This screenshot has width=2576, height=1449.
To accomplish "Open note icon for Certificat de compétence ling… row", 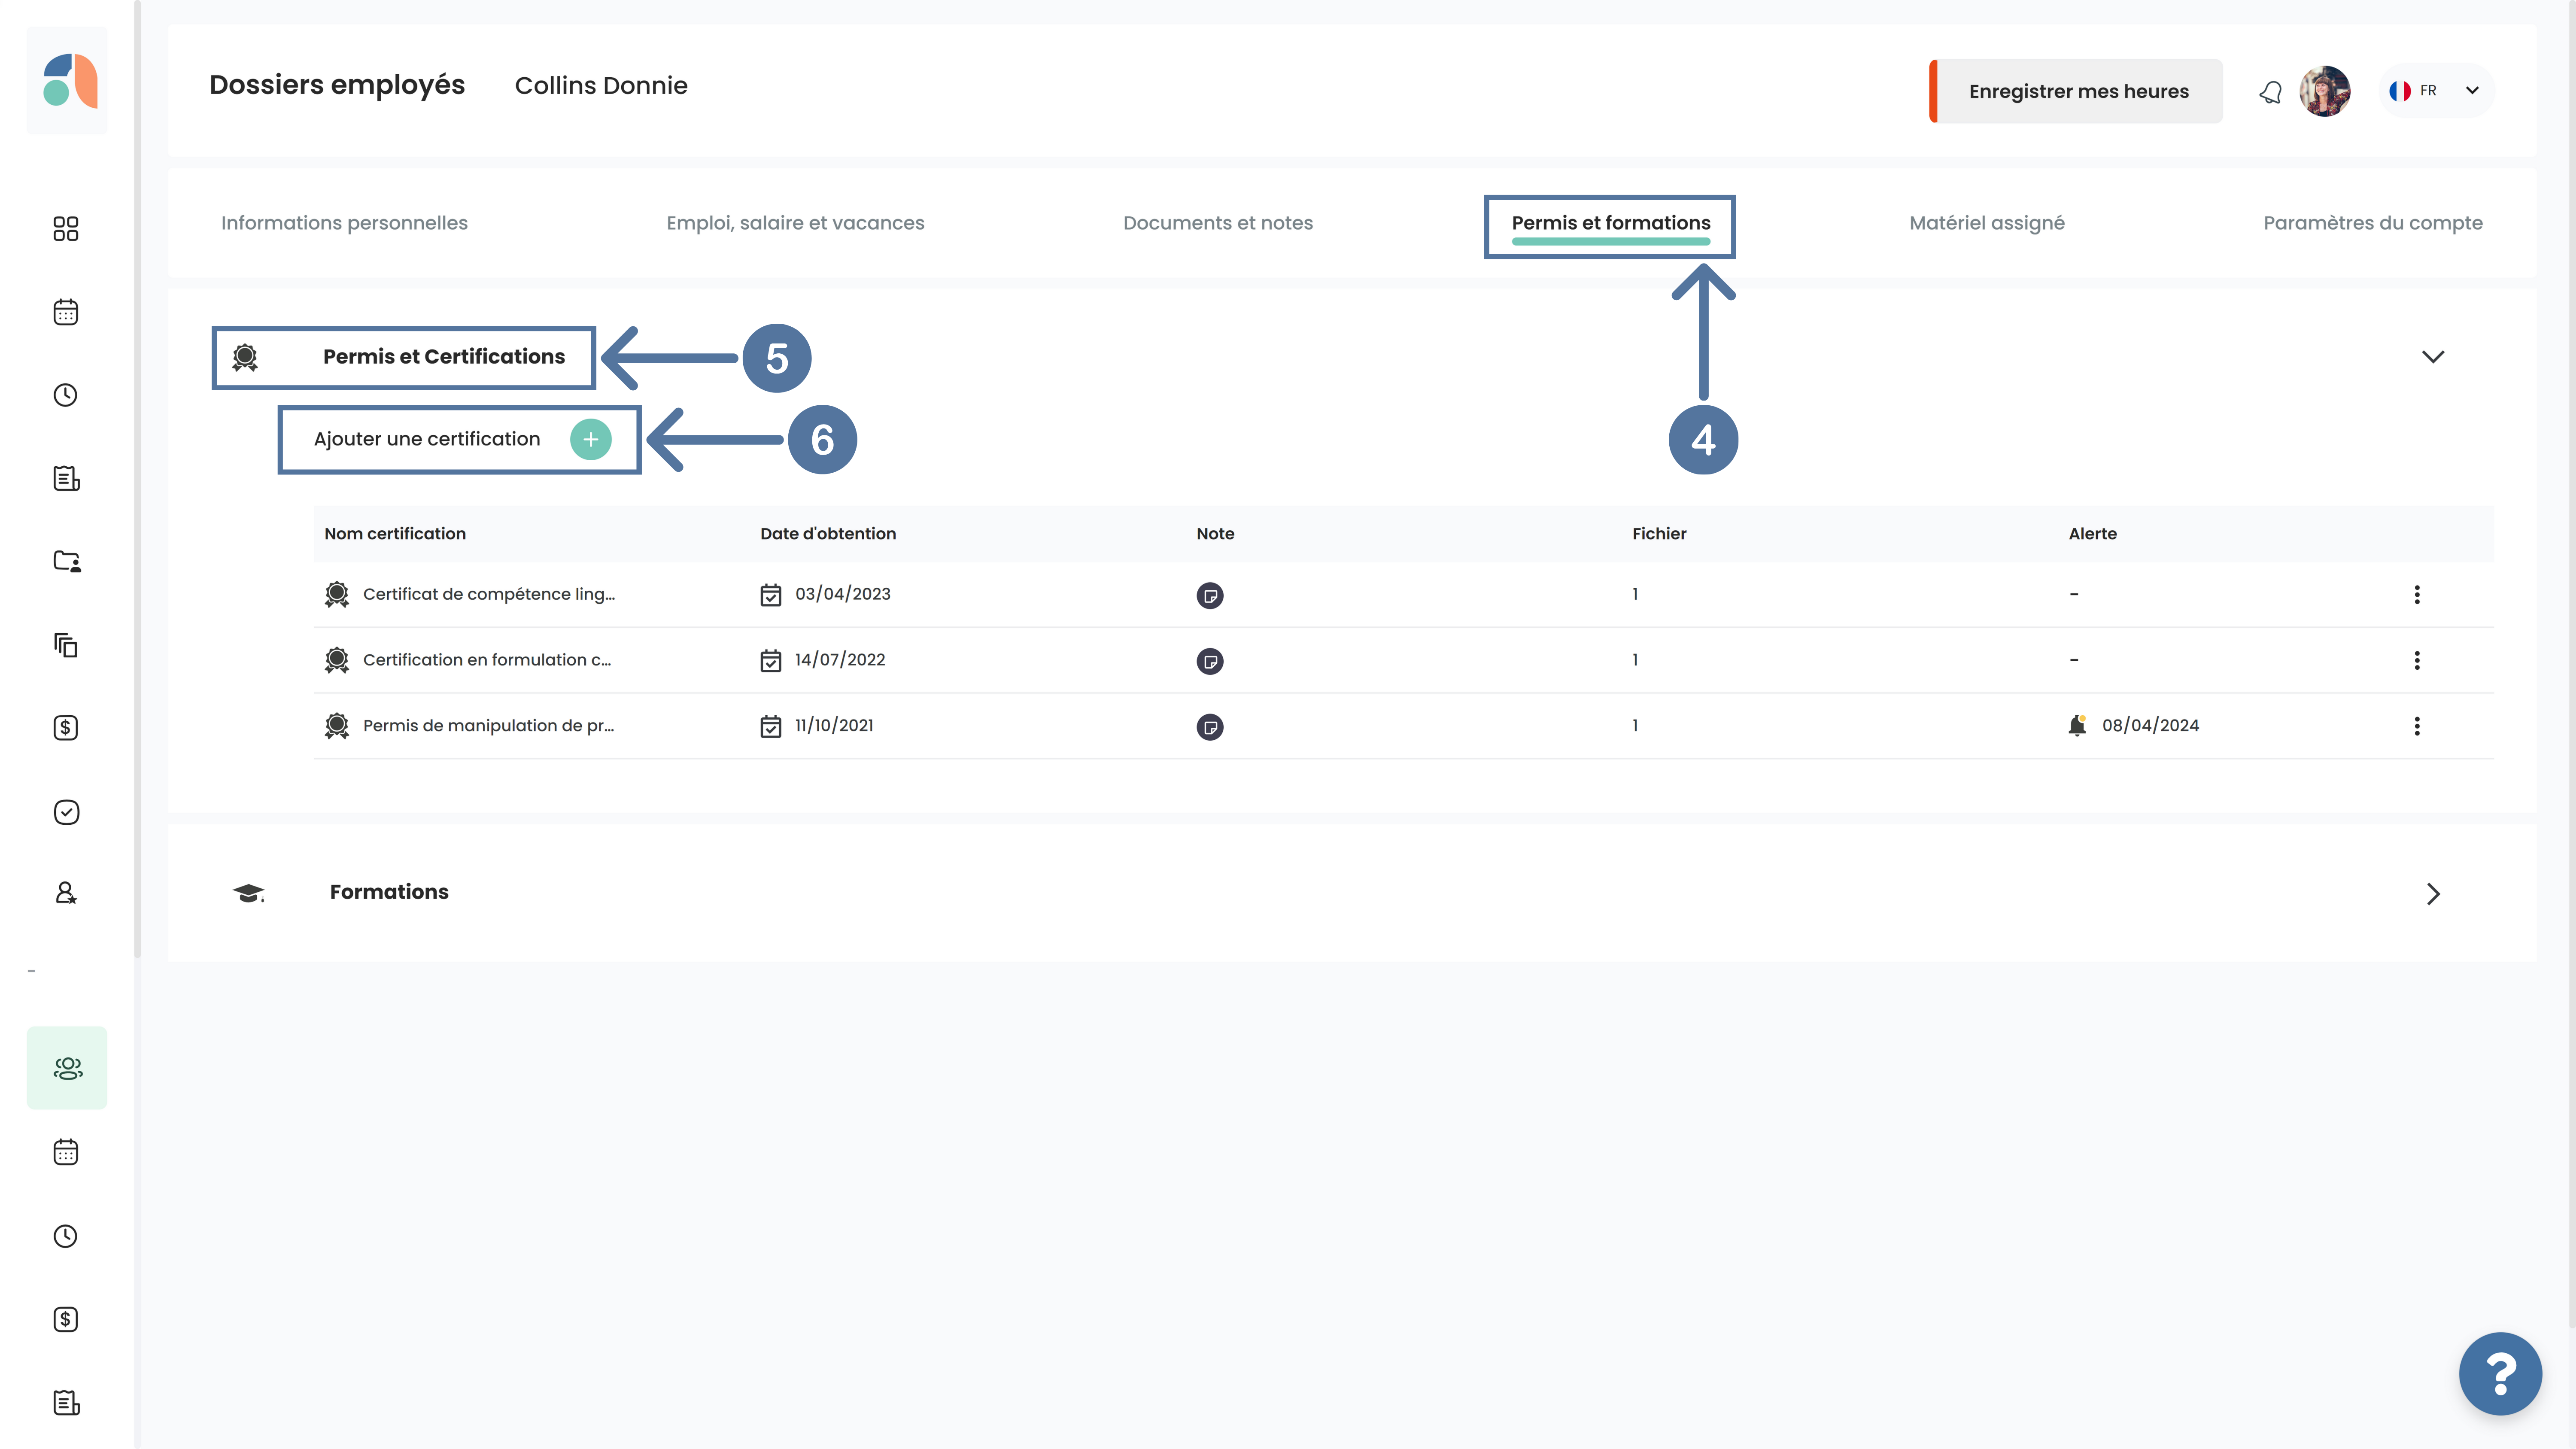I will coord(1210,595).
